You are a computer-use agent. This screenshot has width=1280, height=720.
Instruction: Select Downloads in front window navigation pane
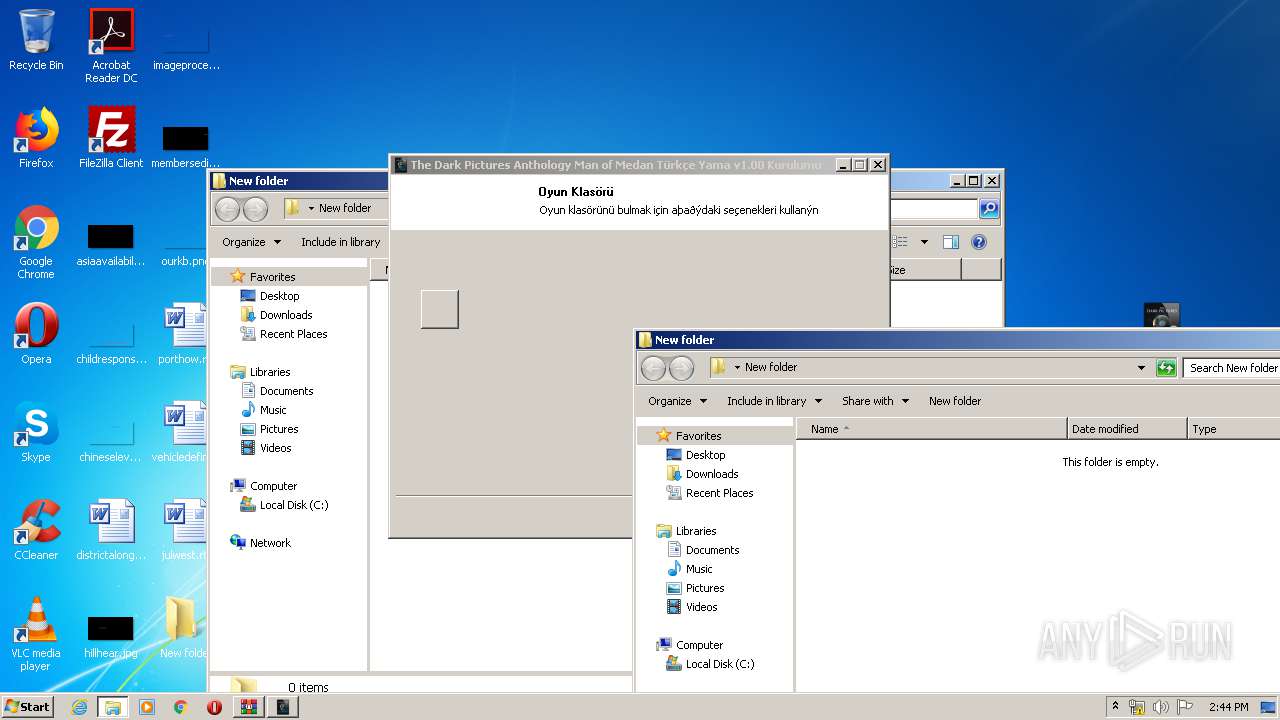pyautogui.click(x=711, y=474)
